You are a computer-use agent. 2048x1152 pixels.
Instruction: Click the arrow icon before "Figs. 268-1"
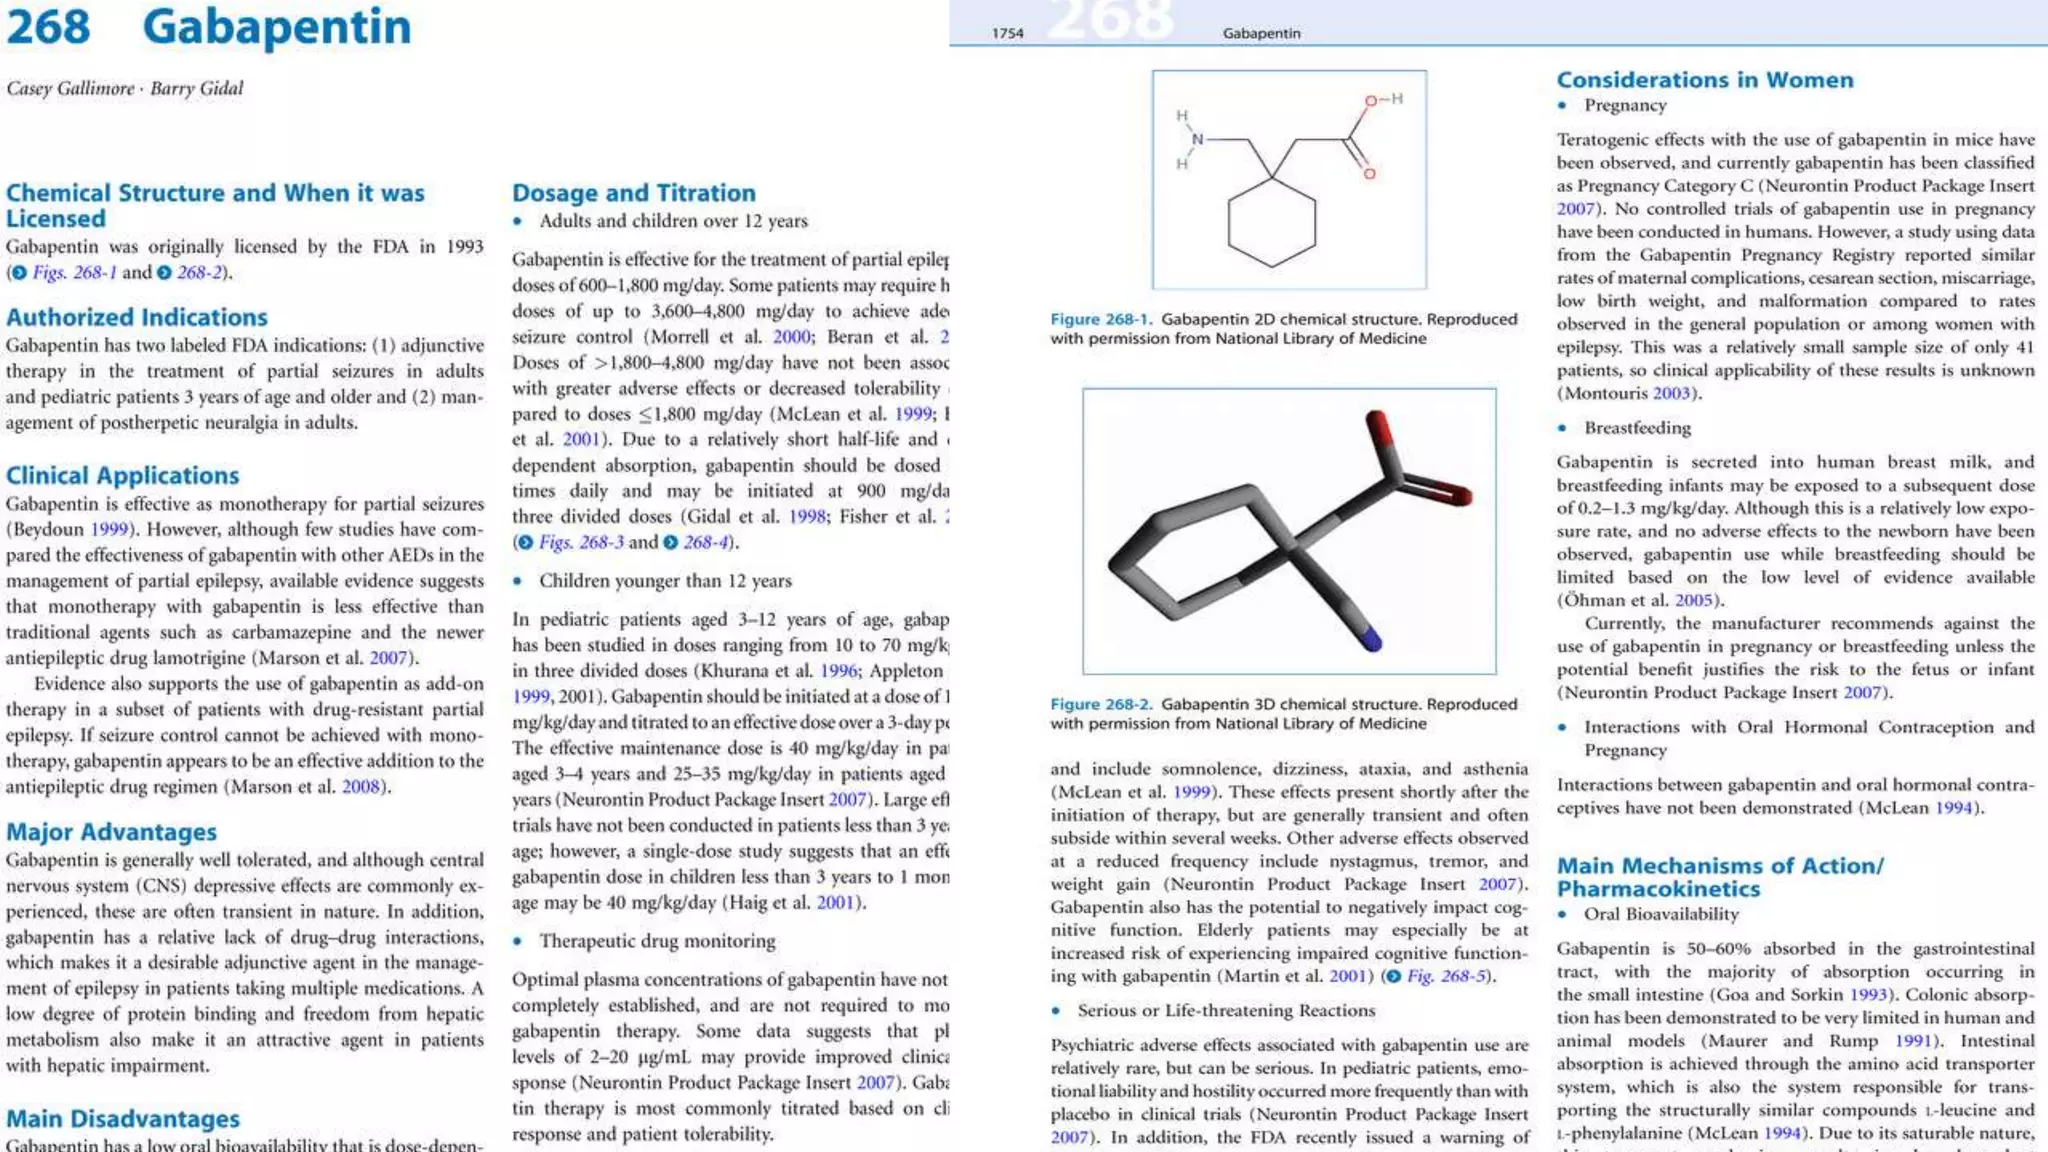(20, 273)
